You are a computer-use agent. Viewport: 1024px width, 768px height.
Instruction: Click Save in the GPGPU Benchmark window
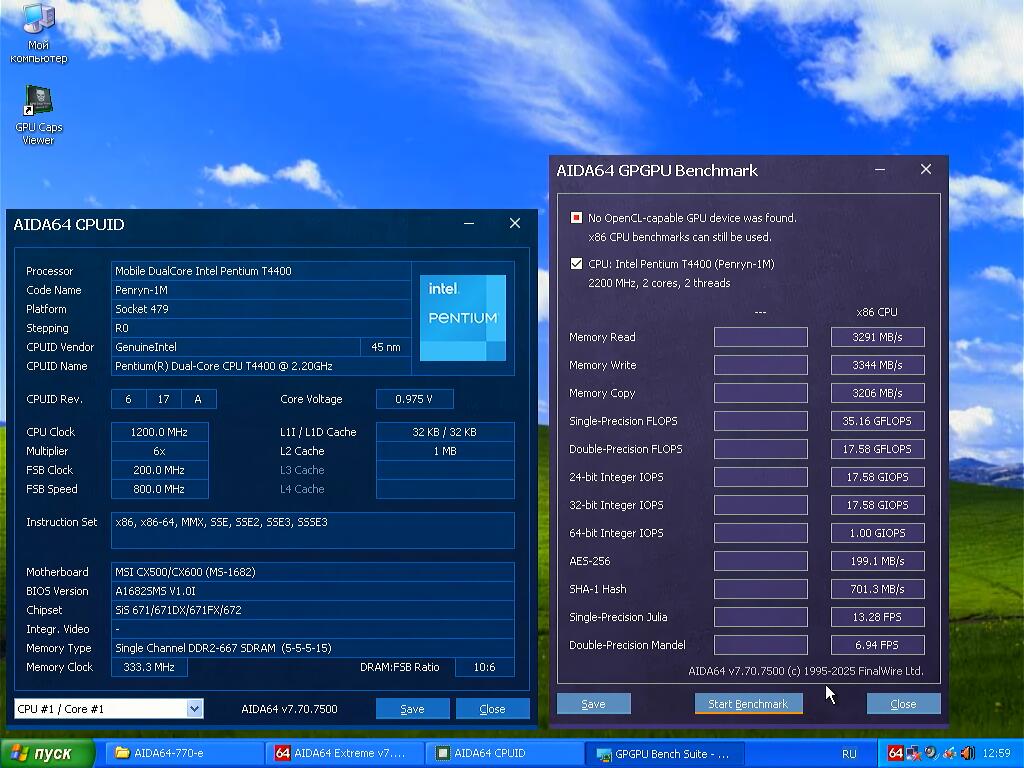click(593, 704)
